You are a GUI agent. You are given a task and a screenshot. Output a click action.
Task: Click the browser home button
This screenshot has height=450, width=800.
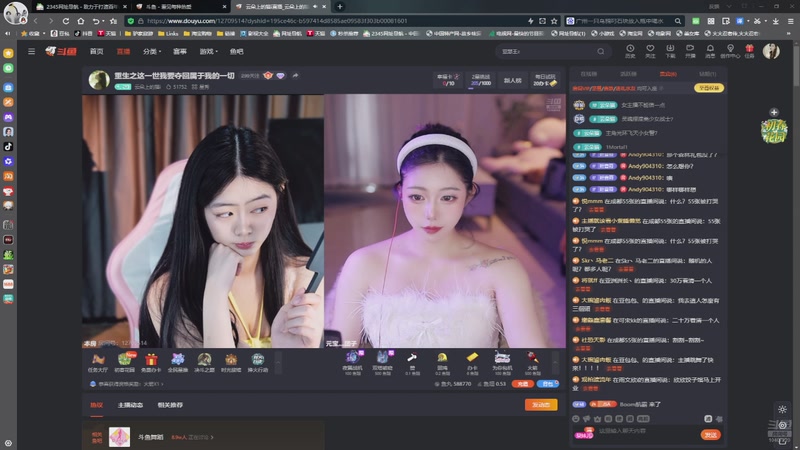point(81,21)
